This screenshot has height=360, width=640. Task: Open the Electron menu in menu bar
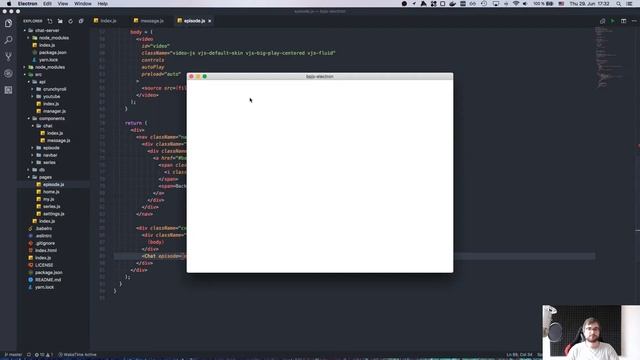27,4
